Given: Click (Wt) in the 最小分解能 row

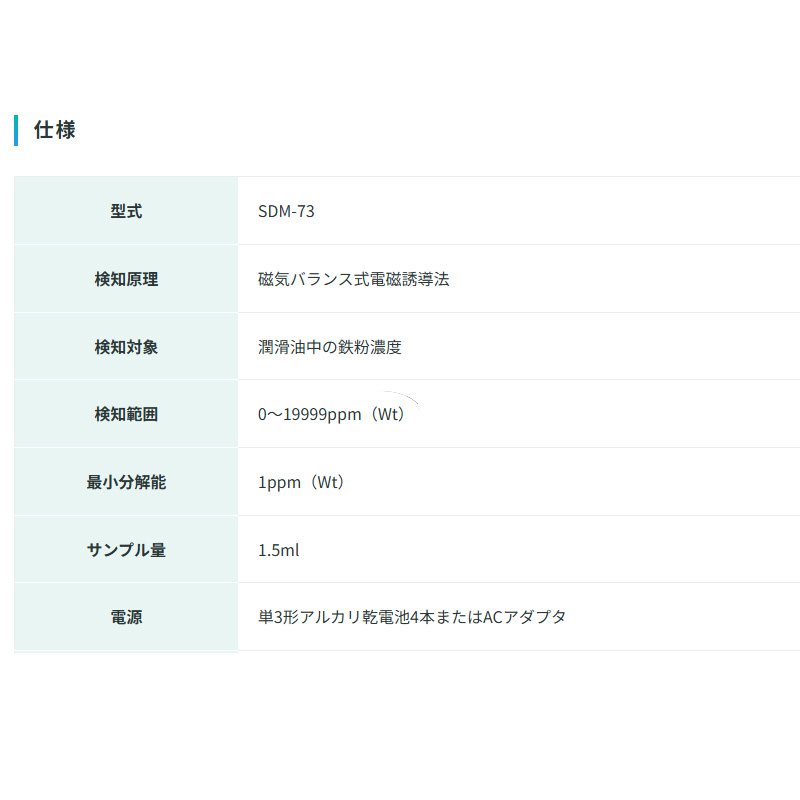Looking at the screenshot, I should coord(327,482).
